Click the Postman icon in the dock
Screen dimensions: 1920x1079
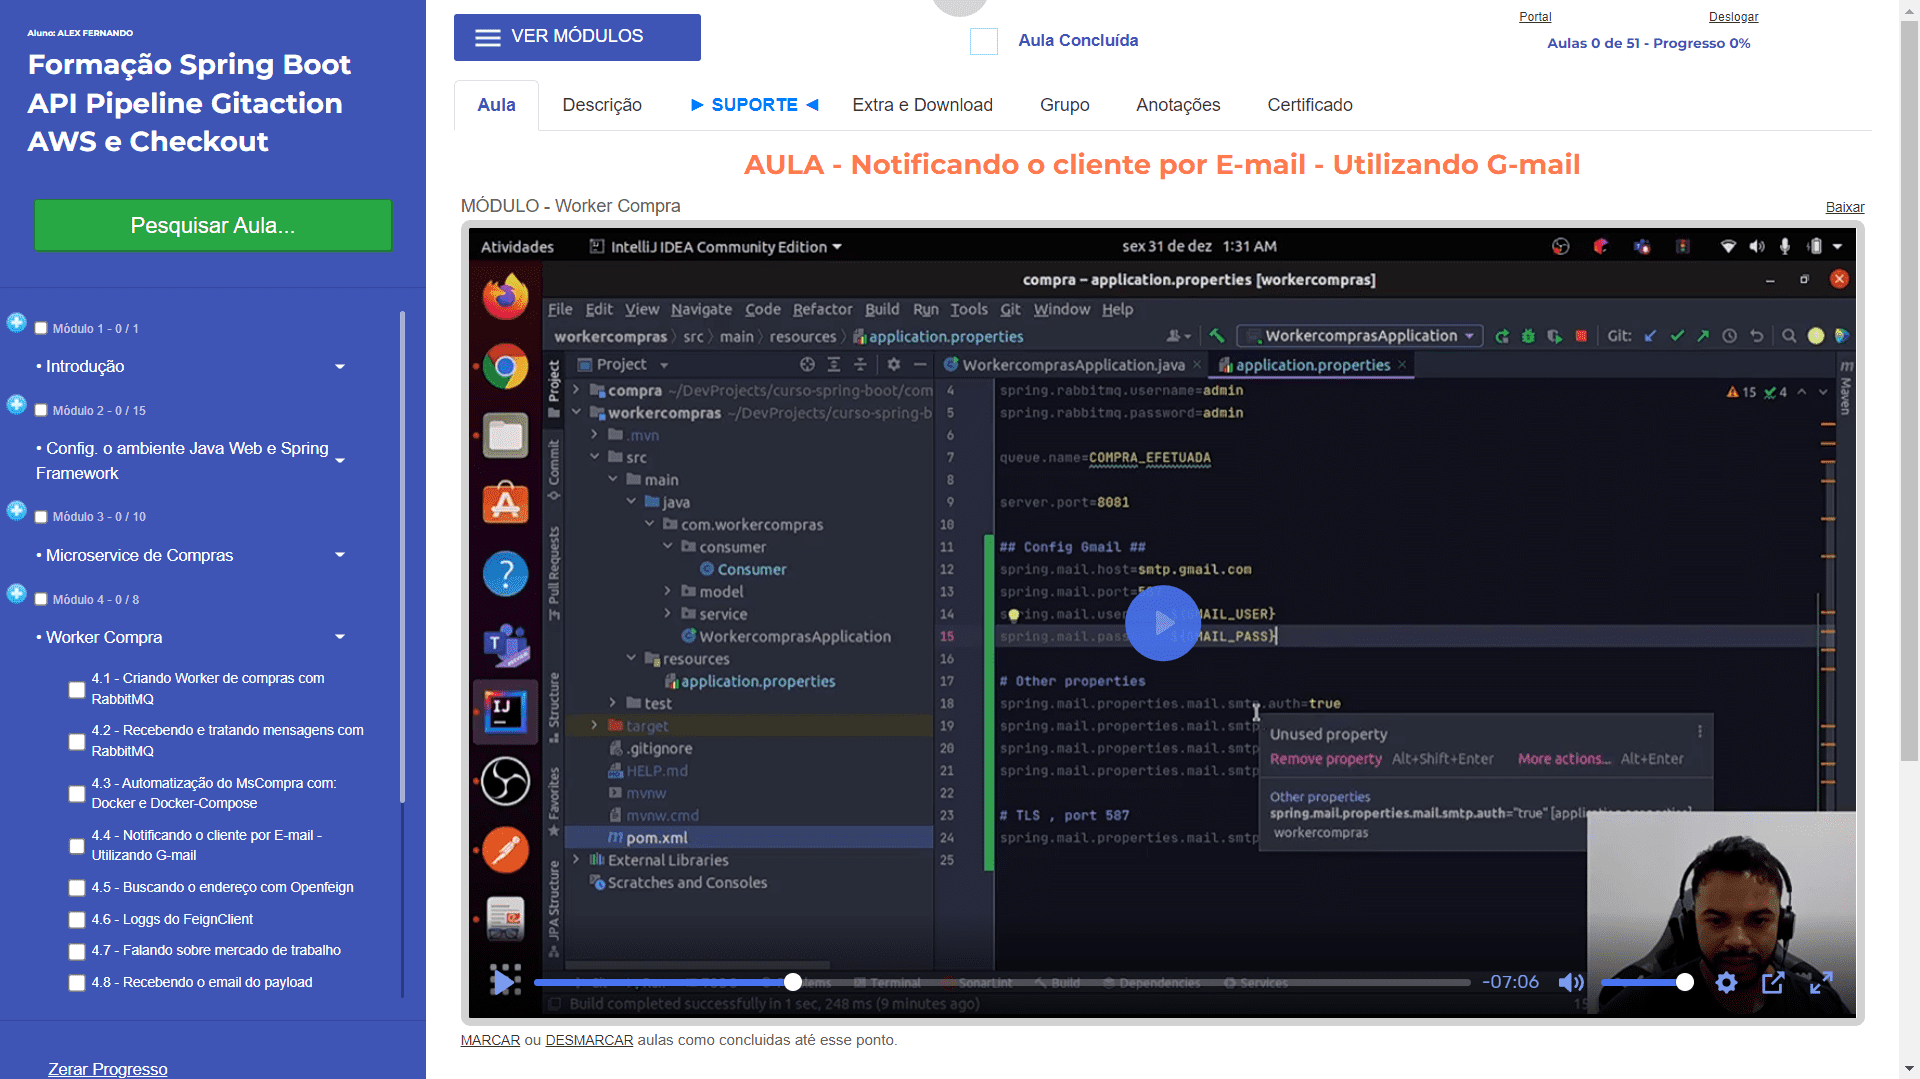click(505, 850)
